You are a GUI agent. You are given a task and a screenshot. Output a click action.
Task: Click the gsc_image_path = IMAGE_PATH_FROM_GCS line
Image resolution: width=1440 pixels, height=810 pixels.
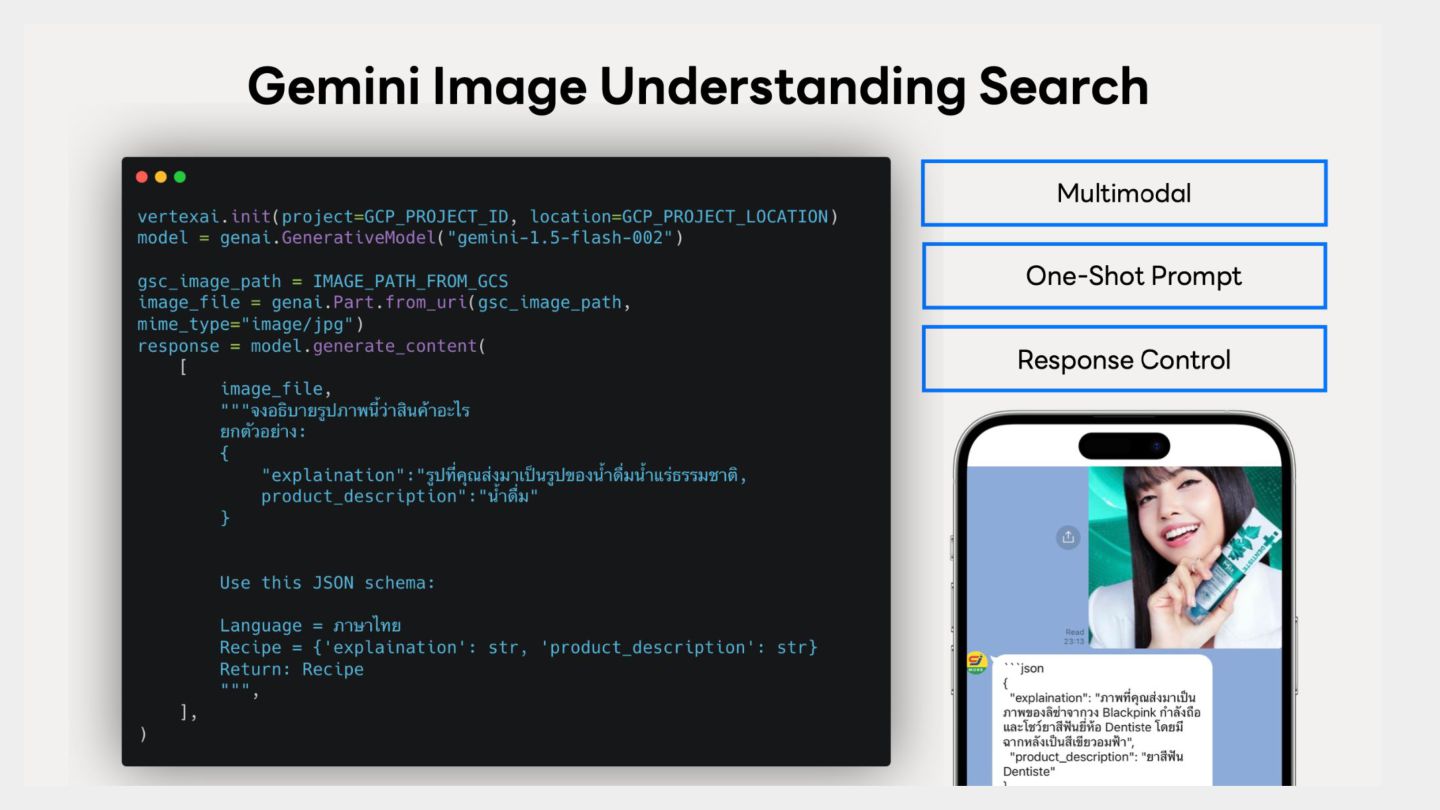point(323,281)
